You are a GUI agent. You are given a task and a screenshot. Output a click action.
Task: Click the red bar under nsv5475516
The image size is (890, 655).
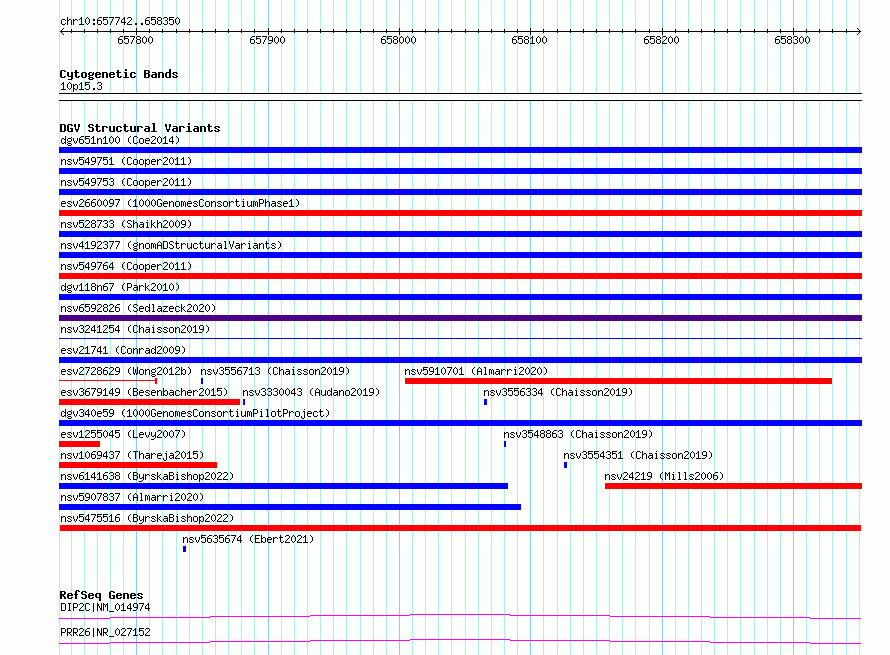coord(460,528)
